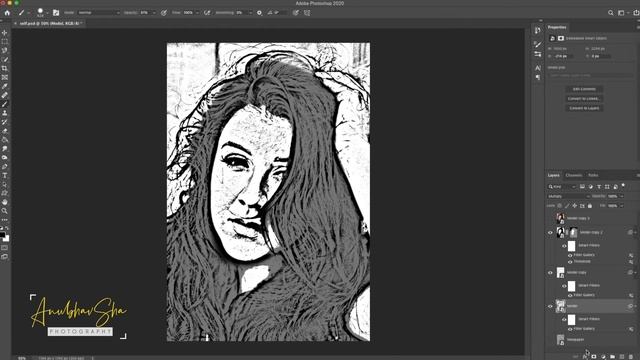Click the foreground color swatch

point(2,235)
